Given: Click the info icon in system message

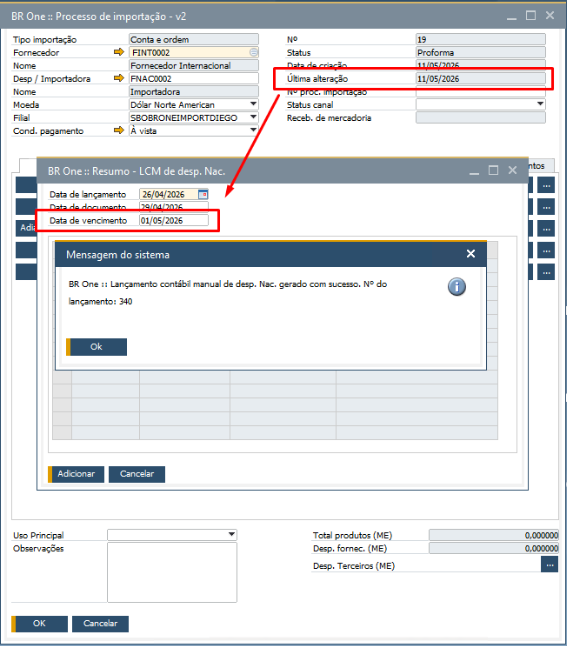Looking at the screenshot, I should [x=457, y=286].
